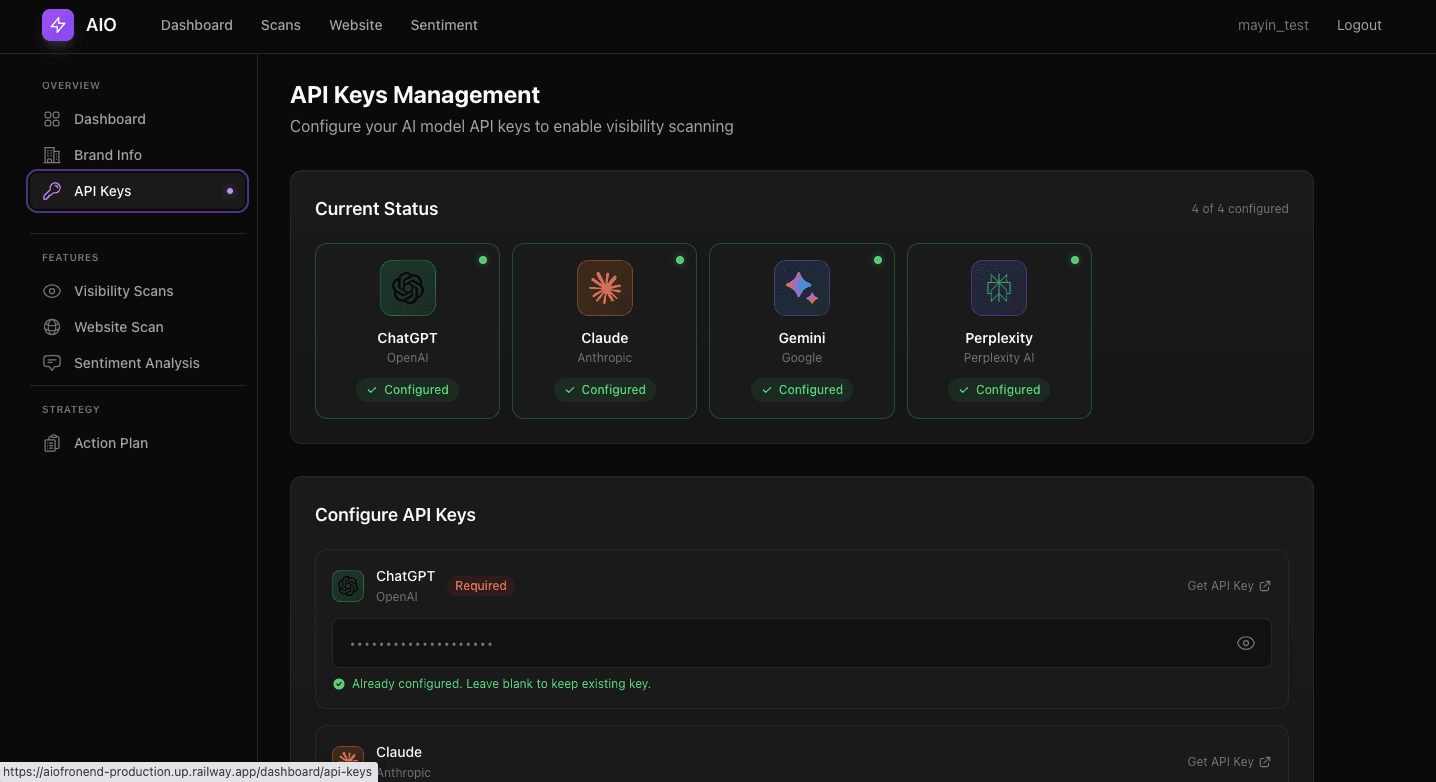The height and width of the screenshot is (782, 1436).
Task: Click the green status dot on ChatGPT card
Action: 483,260
